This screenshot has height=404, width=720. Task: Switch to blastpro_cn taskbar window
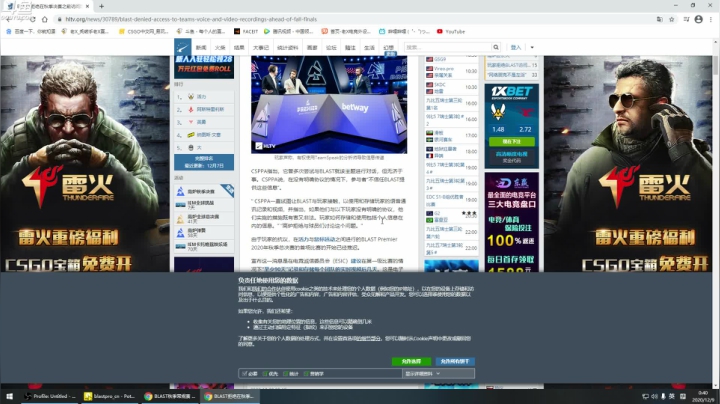pos(110,396)
